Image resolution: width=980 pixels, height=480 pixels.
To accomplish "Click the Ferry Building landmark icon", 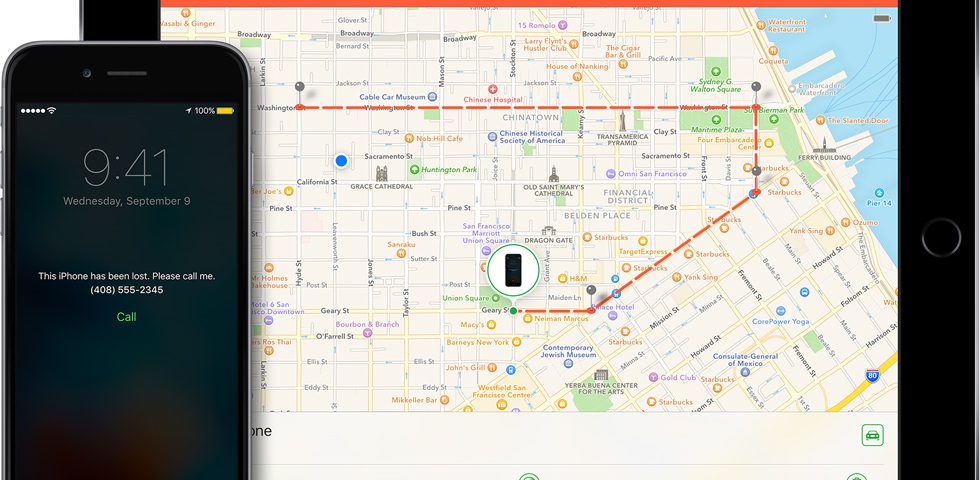I will click(x=825, y=145).
